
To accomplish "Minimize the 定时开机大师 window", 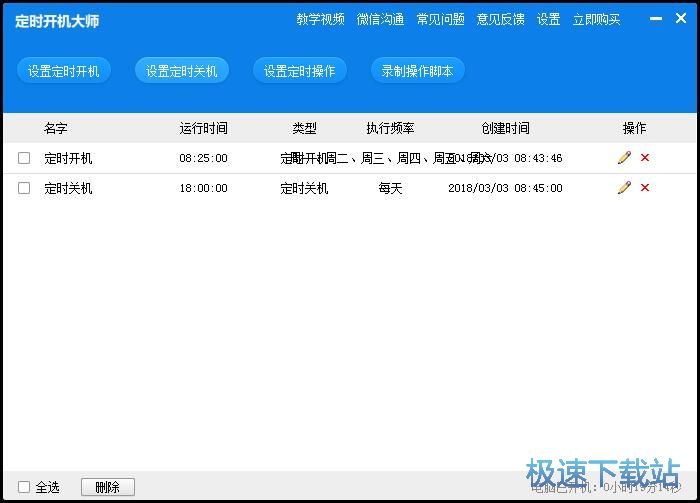I will click(x=656, y=19).
